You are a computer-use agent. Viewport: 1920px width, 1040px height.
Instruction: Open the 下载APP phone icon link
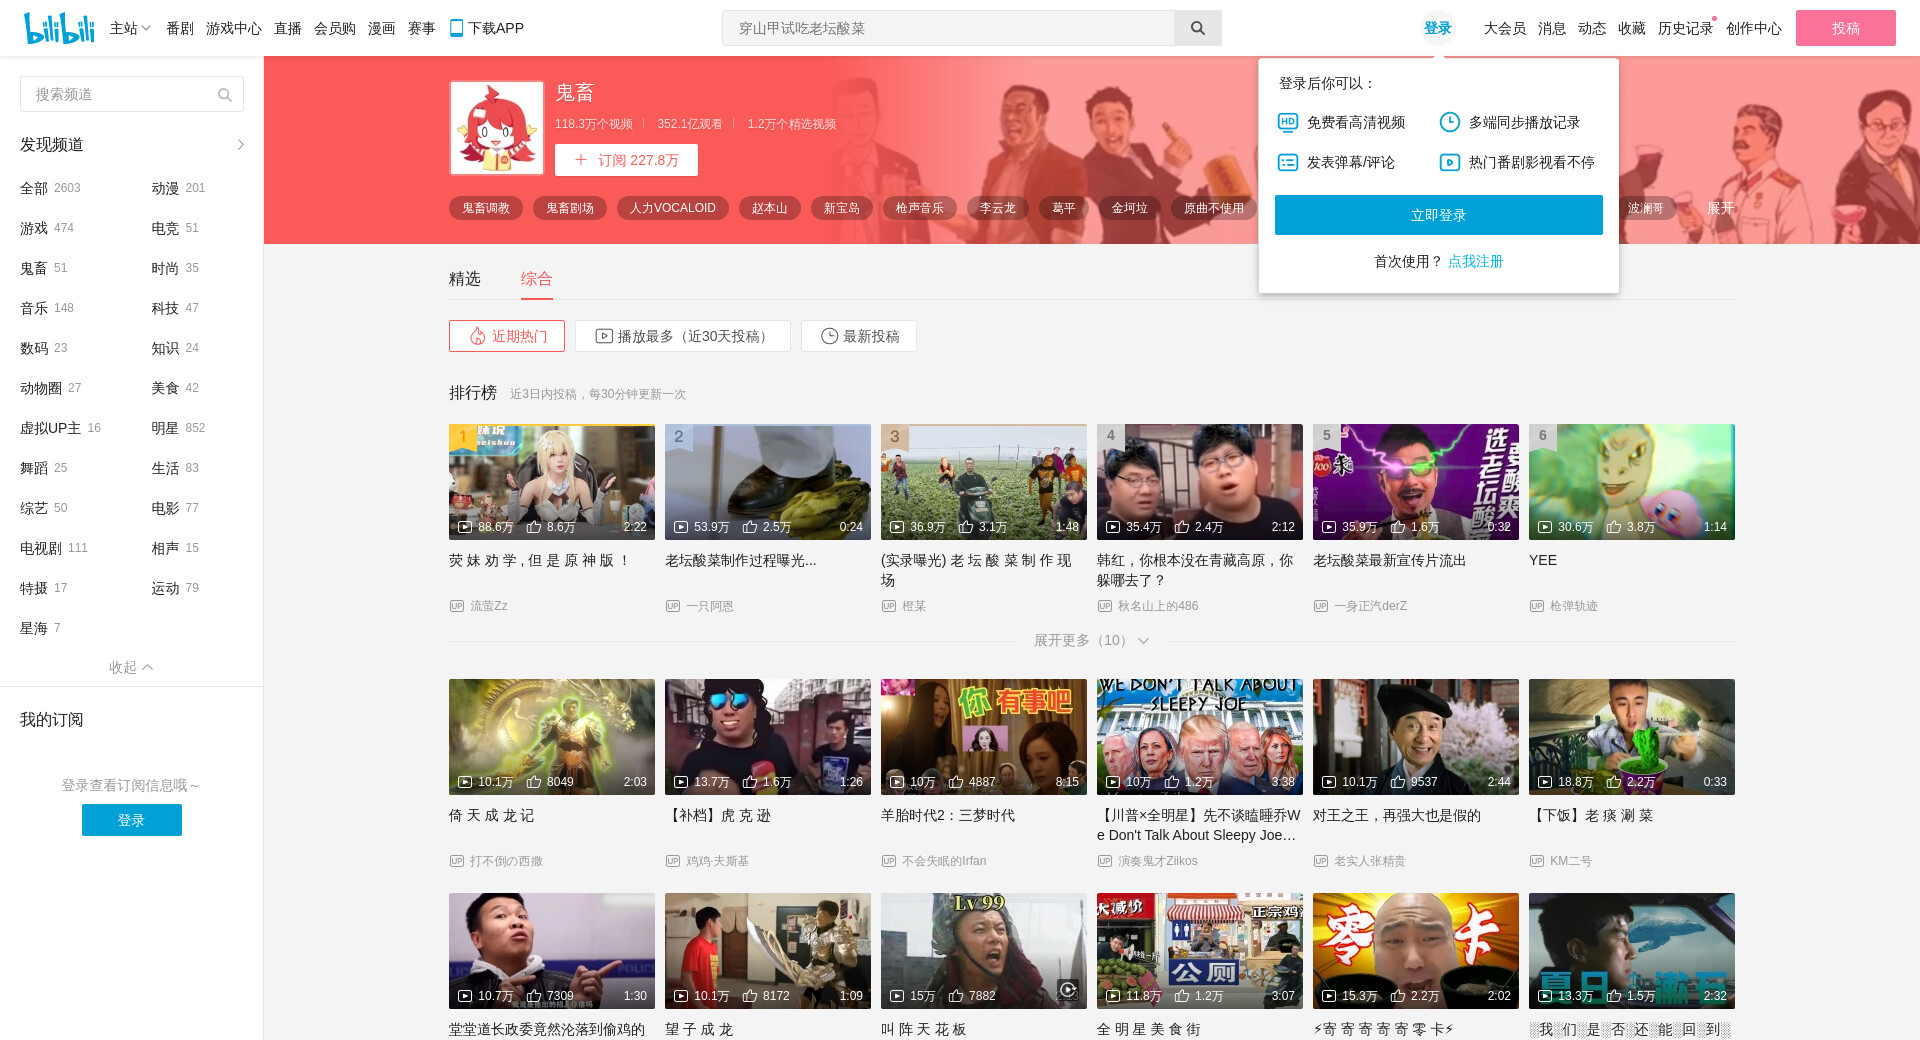[456, 28]
